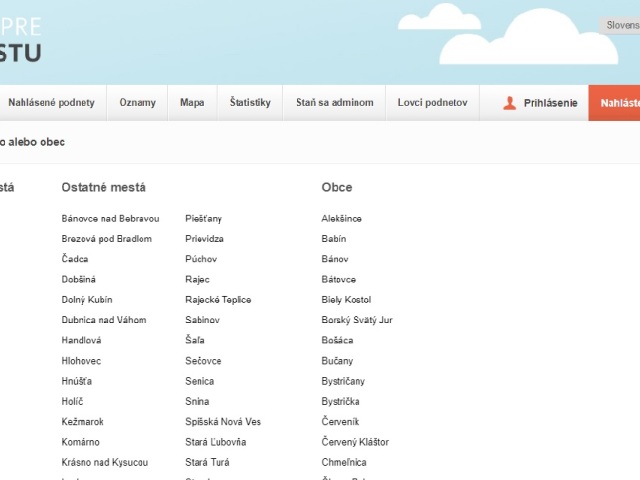Select Dubnica nad Váhom
Viewport: 640px width, 480px height.
point(104,320)
